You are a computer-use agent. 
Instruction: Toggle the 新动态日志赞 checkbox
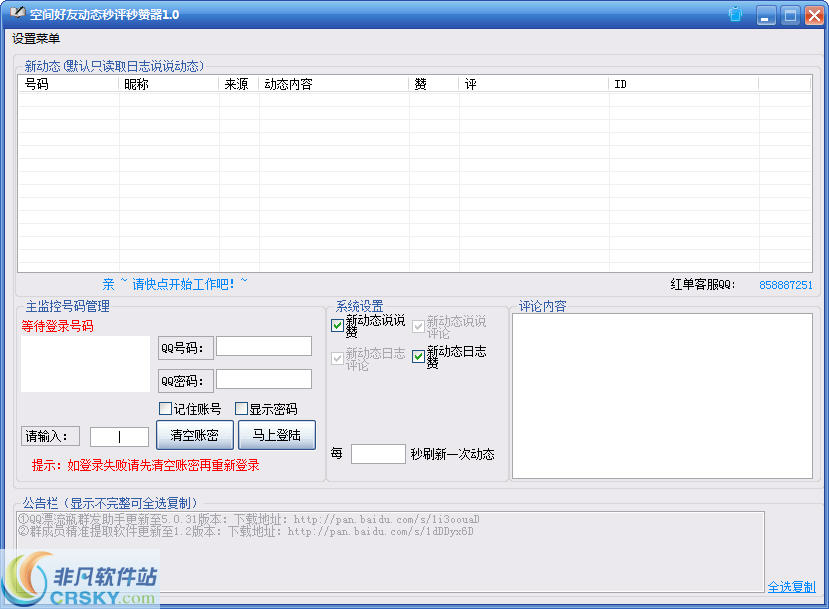point(419,357)
